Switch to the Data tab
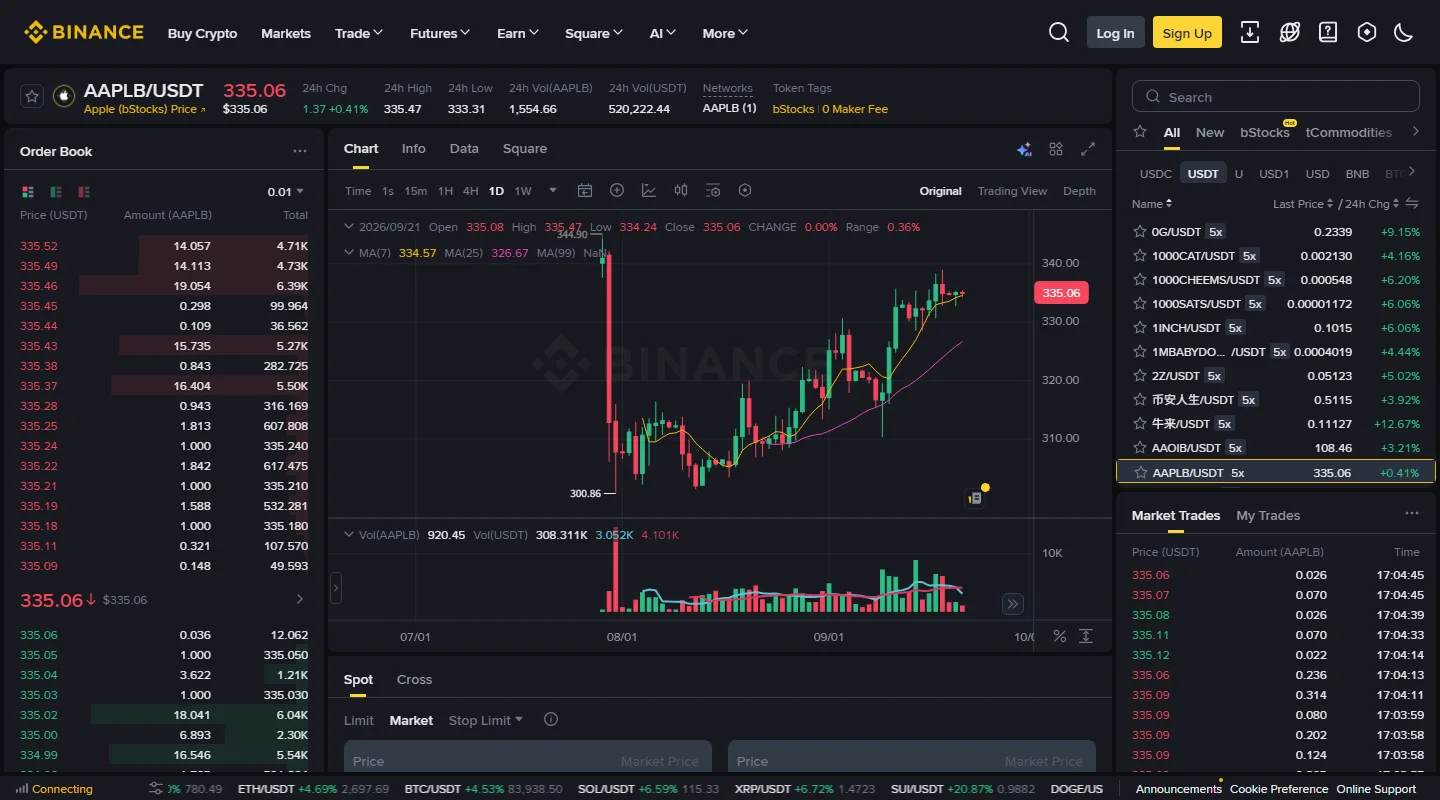The image size is (1440, 800). pyautogui.click(x=464, y=148)
